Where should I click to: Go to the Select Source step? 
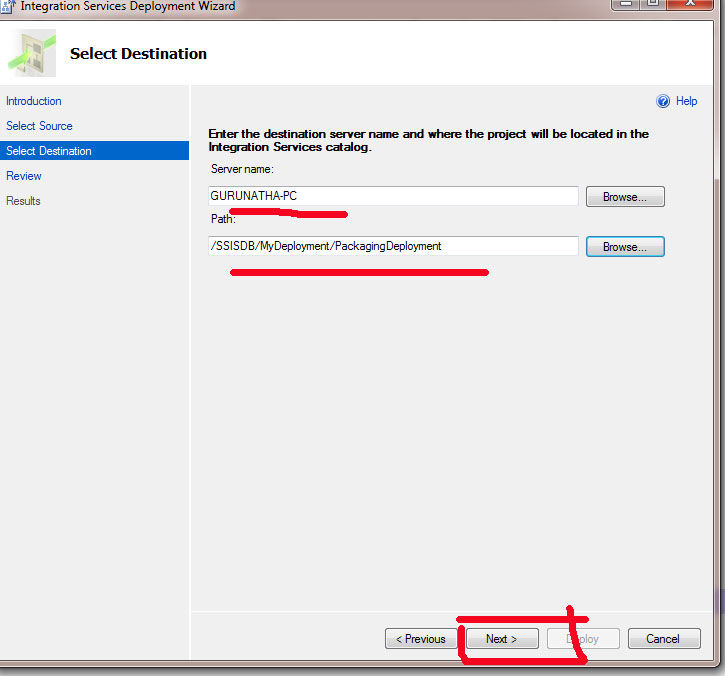coord(39,126)
